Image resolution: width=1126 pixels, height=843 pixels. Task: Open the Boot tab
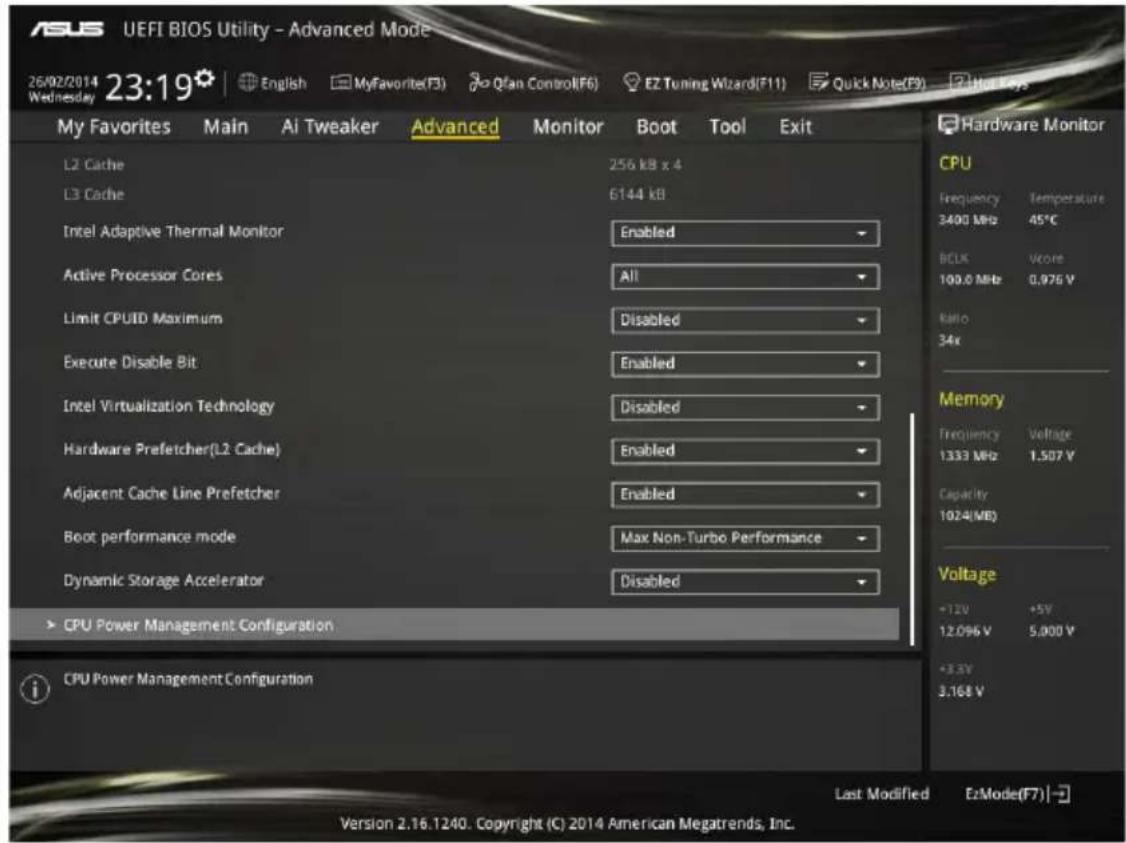656,127
